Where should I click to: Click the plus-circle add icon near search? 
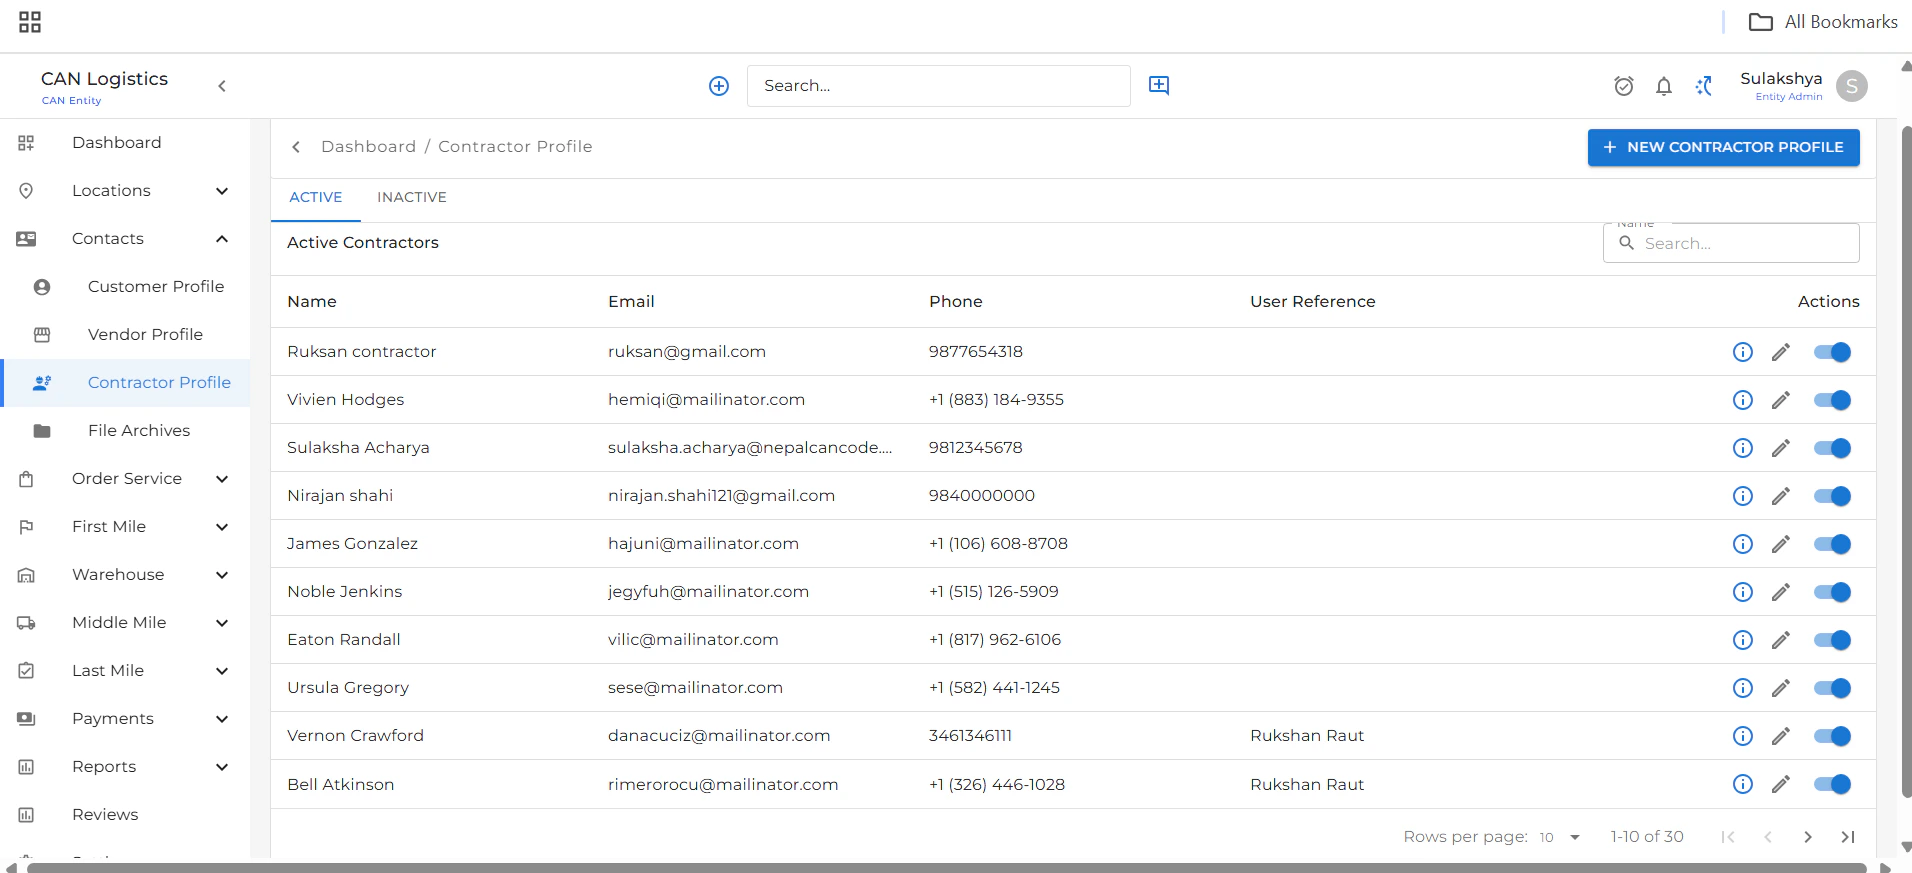tap(719, 86)
